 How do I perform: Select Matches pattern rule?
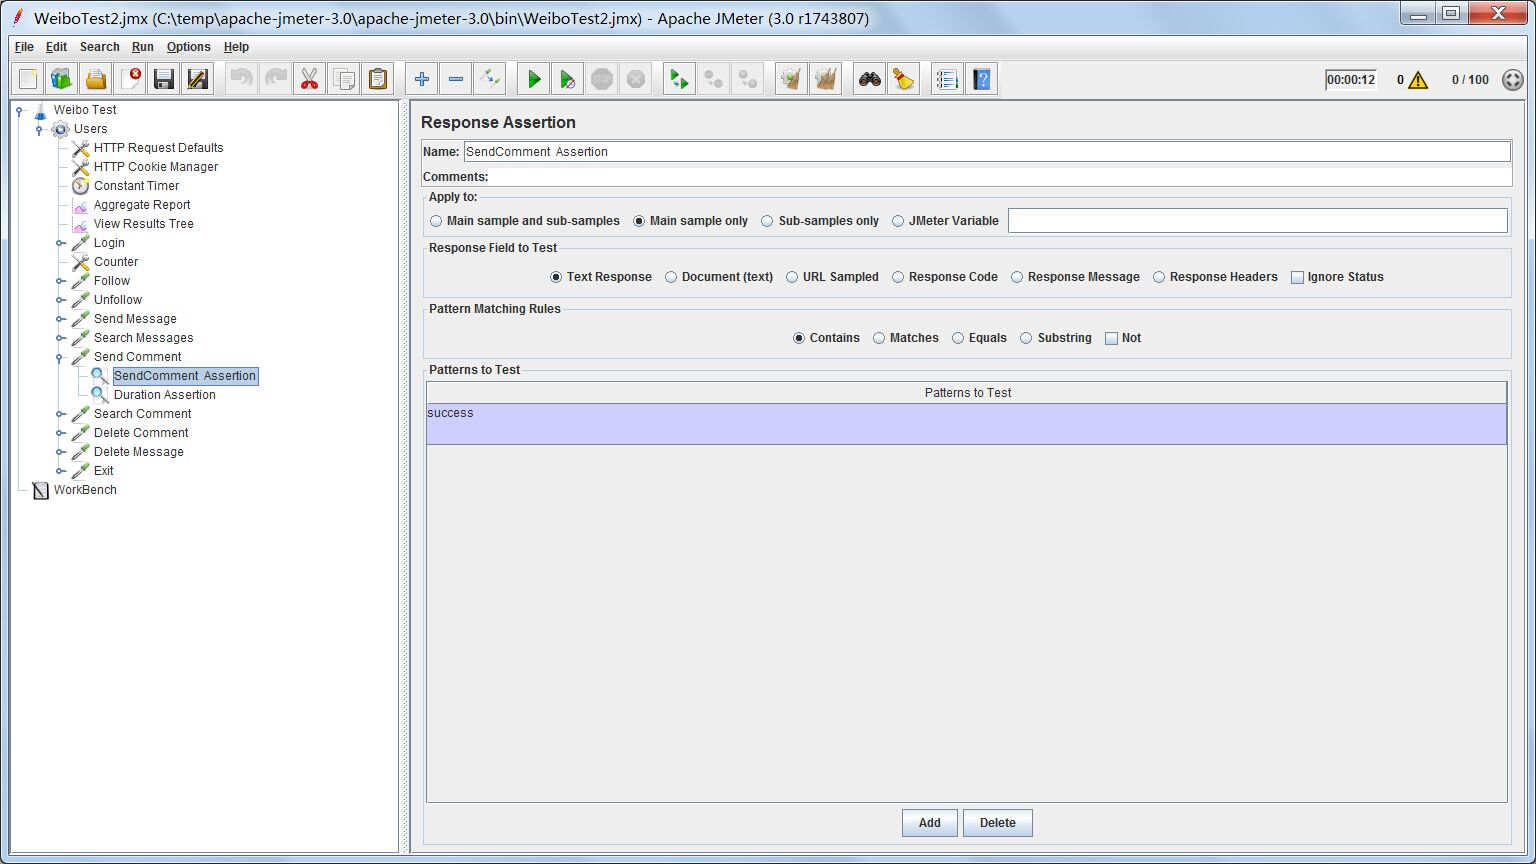906,338
